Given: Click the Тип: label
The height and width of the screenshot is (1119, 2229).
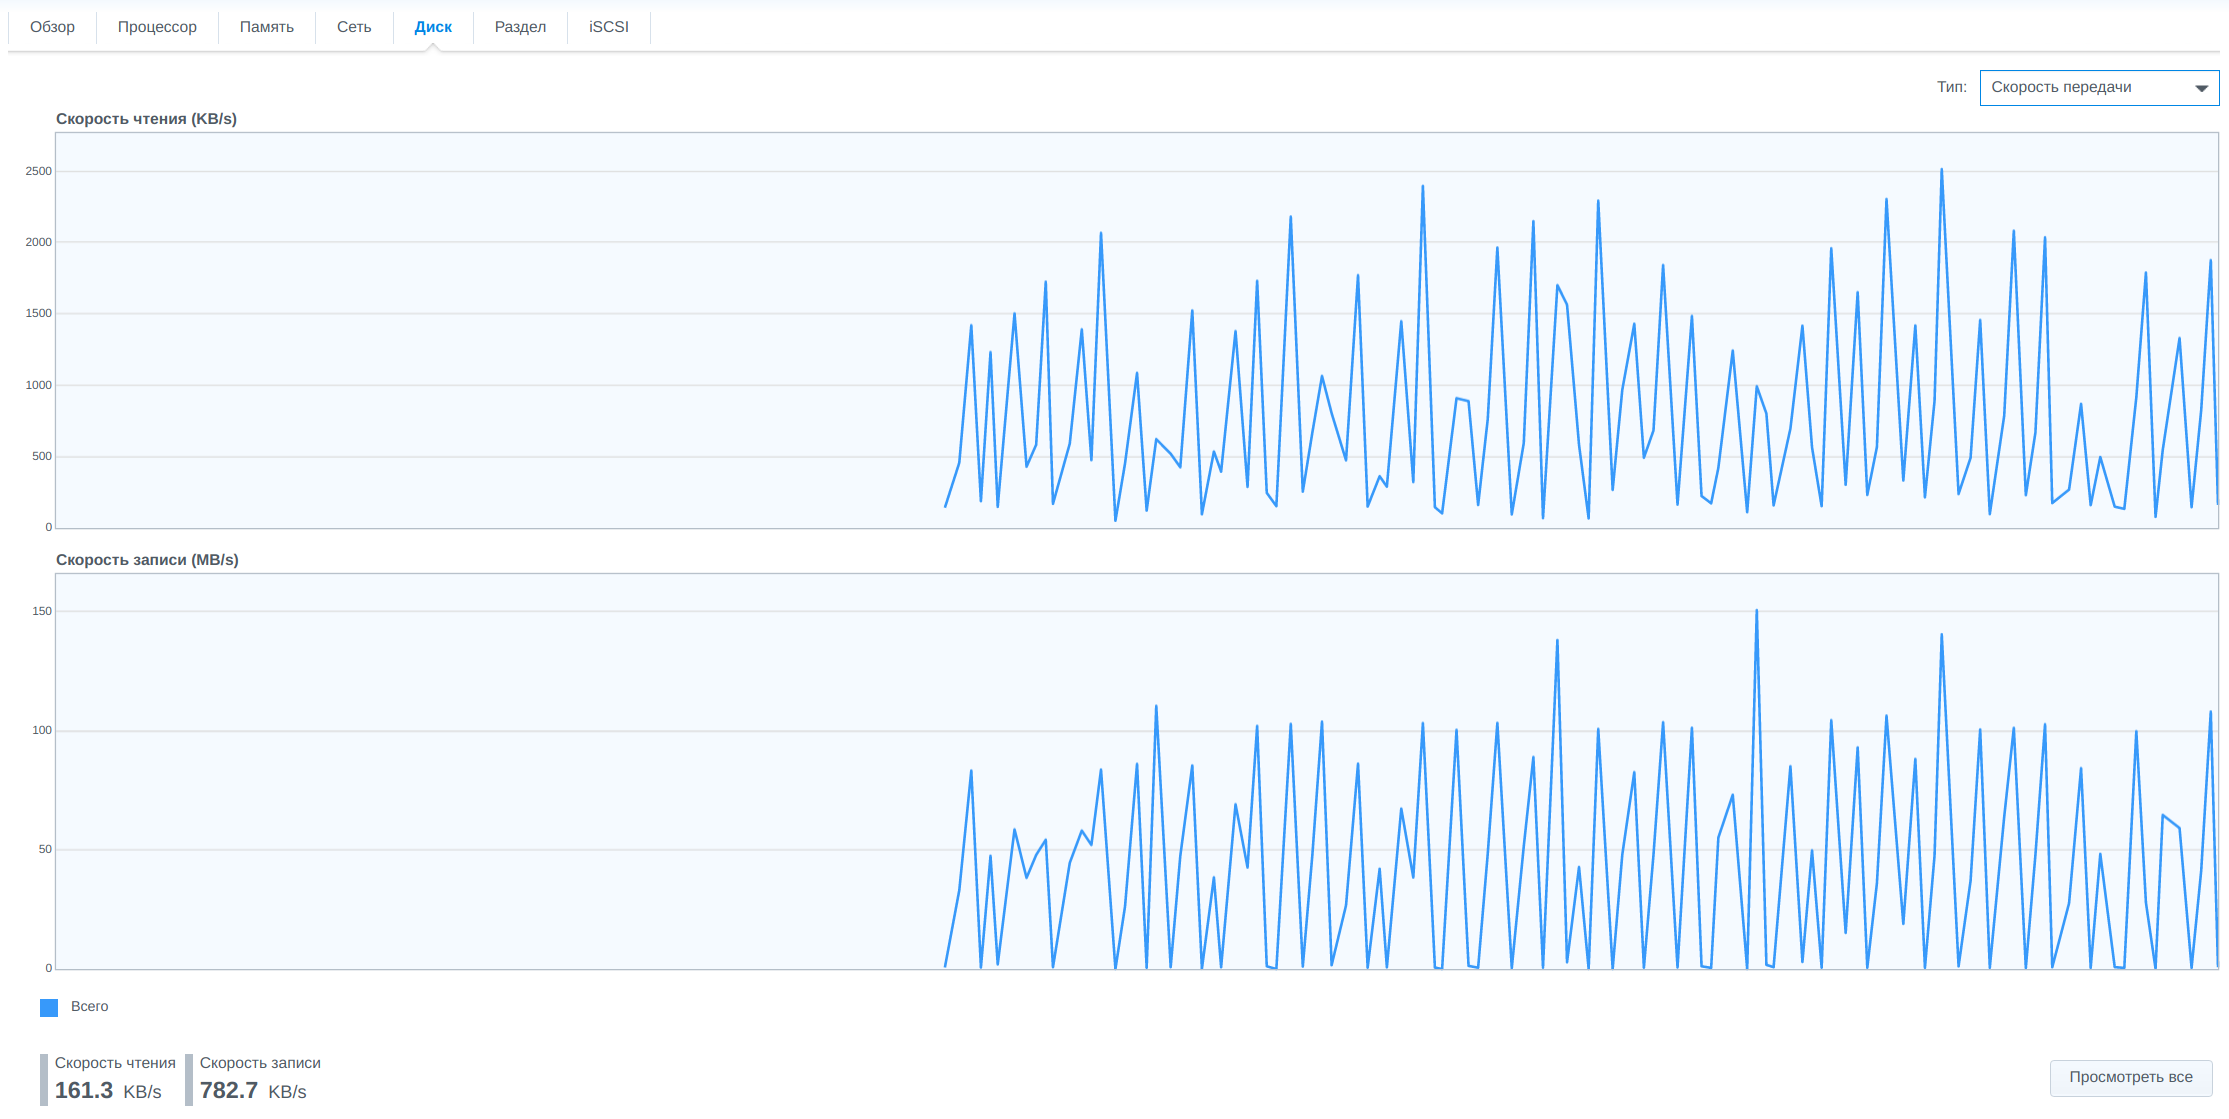Looking at the screenshot, I should (1952, 87).
